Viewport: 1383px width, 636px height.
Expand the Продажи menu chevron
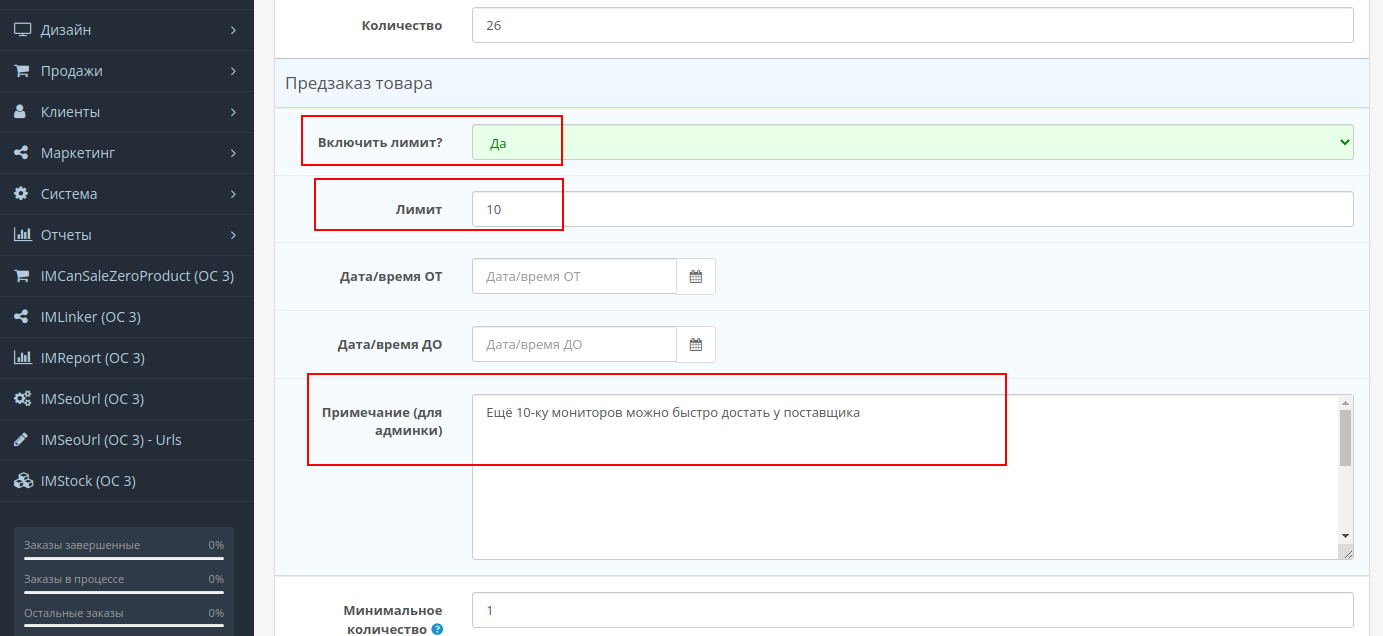click(x=233, y=71)
